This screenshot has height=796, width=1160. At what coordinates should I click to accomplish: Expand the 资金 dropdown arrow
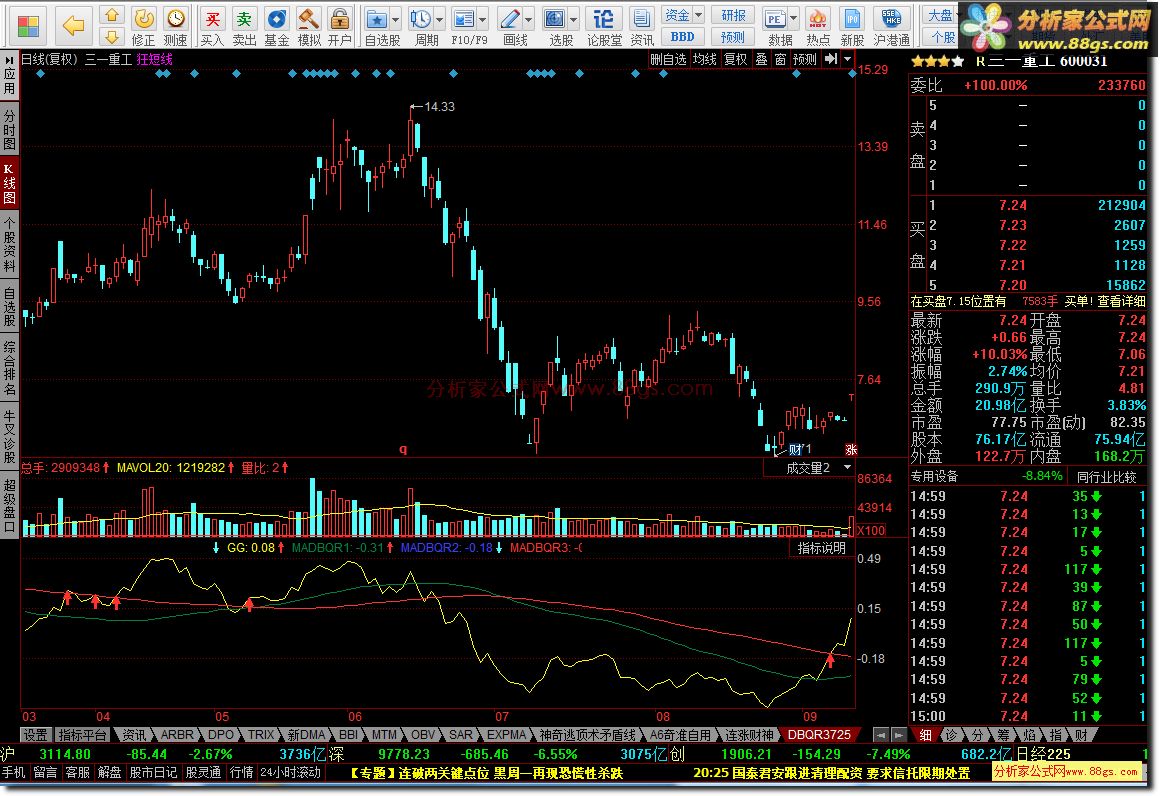698,15
